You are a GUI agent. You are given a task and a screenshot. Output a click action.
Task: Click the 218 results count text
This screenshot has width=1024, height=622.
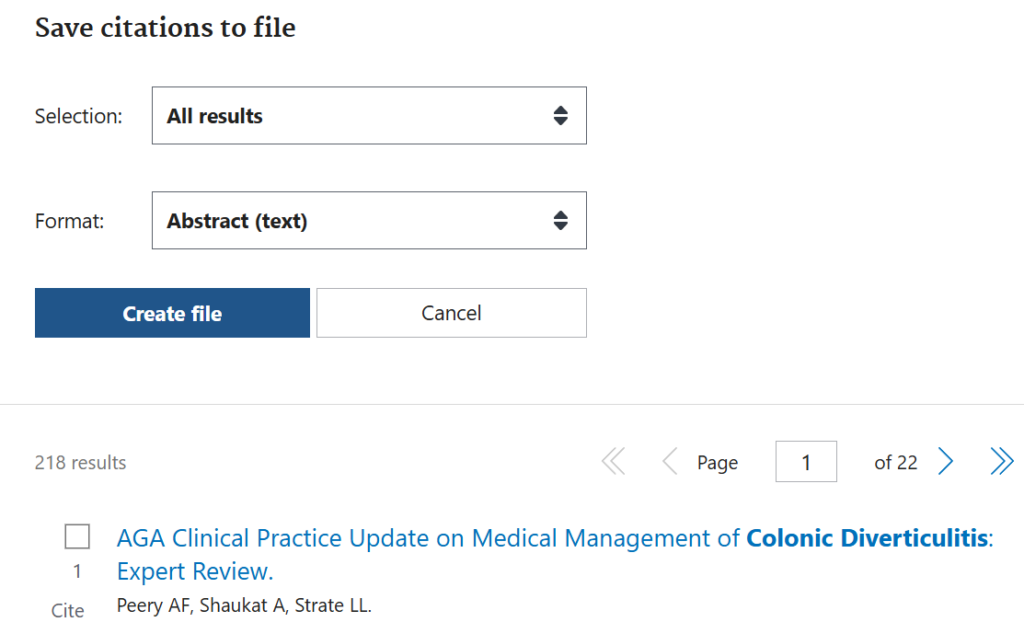click(x=81, y=463)
